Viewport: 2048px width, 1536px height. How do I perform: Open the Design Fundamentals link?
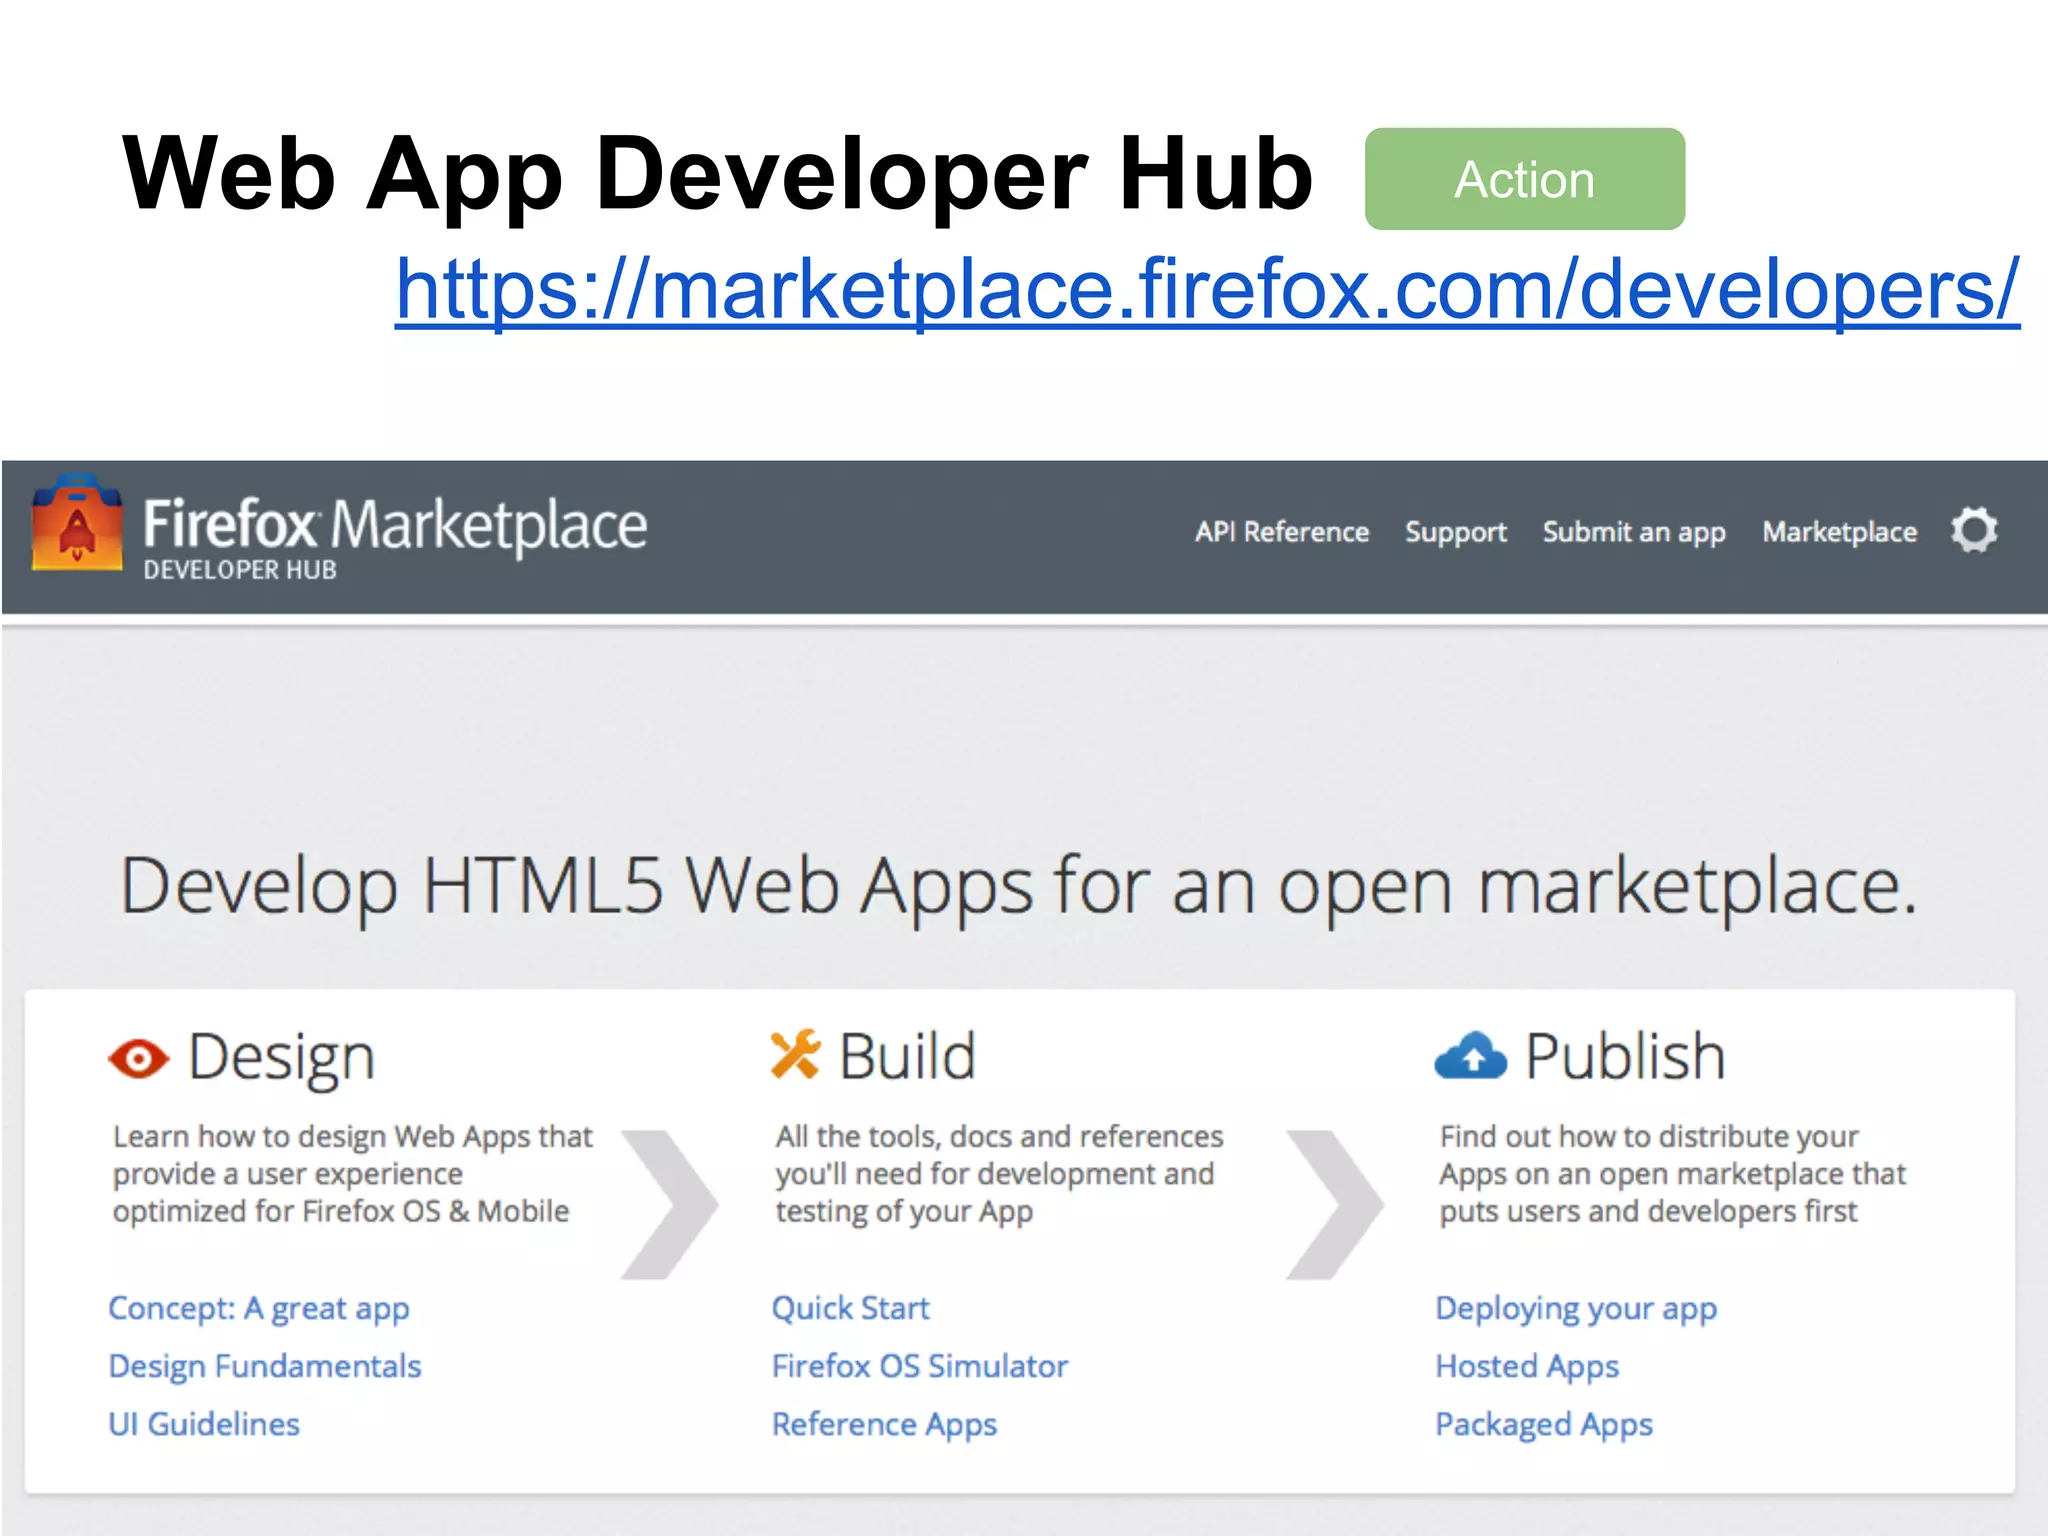pos(265,1366)
